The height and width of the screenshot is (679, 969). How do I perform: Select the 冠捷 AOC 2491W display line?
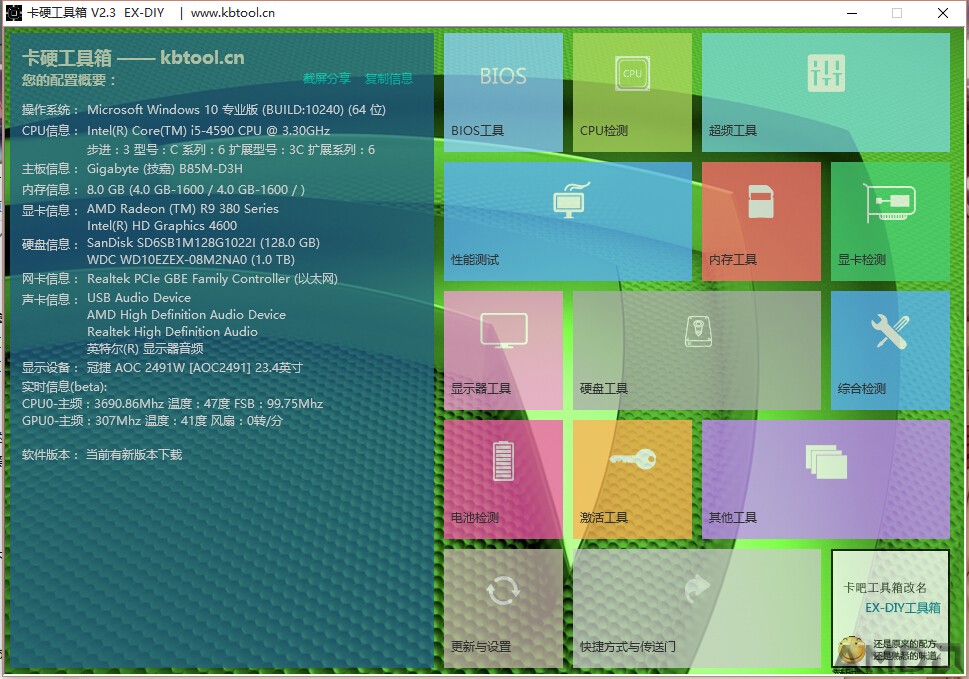[x=195, y=368]
